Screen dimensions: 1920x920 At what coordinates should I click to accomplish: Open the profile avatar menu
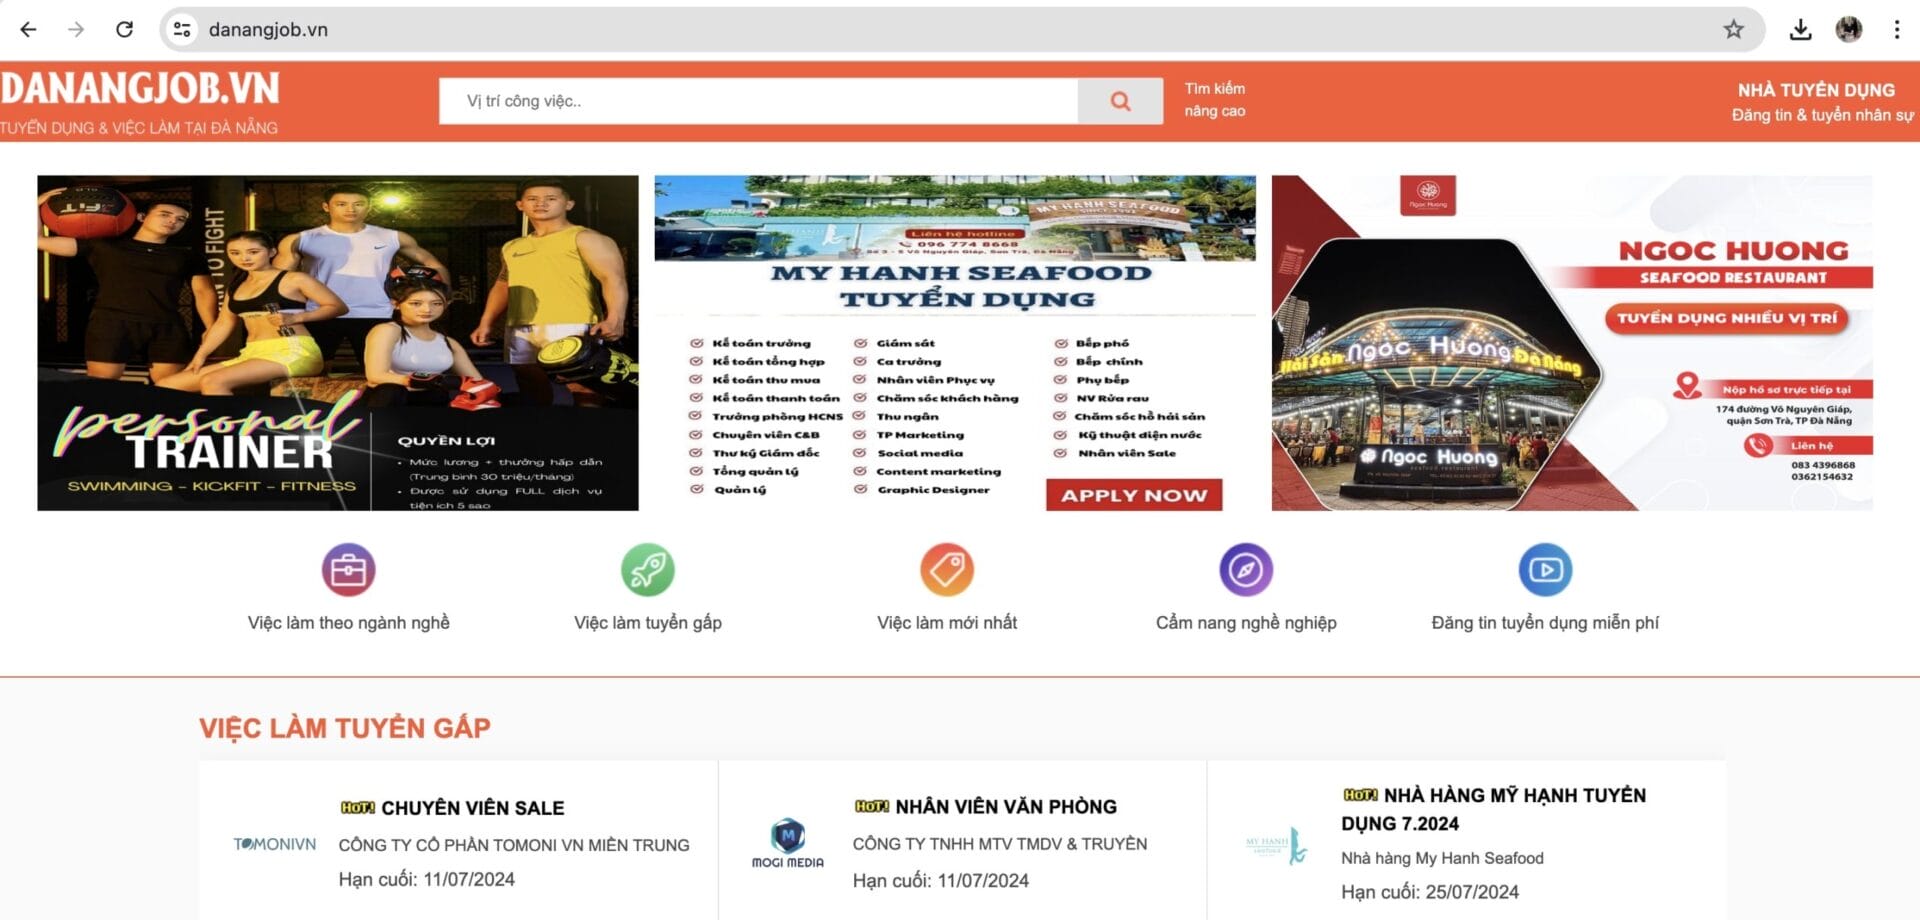tap(1851, 29)
